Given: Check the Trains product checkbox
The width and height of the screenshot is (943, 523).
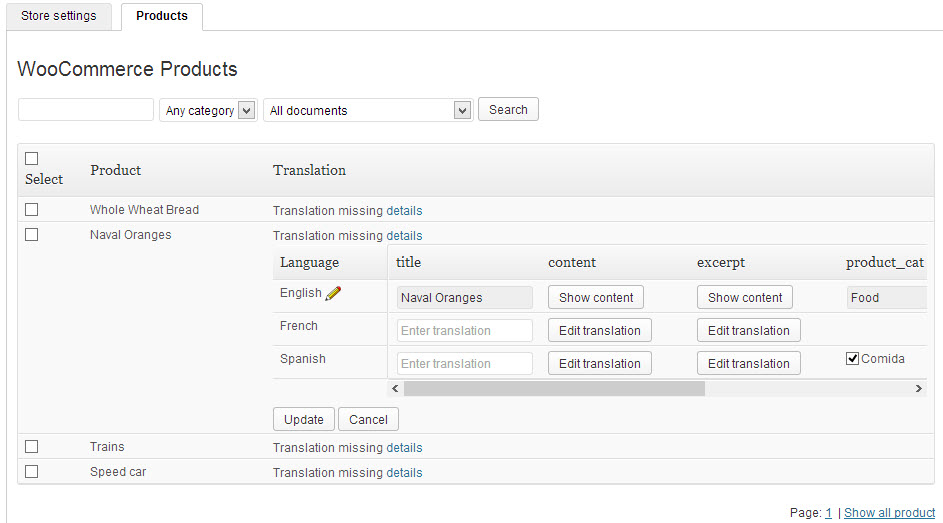Looking at the screenshot, I should [x=32, y=447].
